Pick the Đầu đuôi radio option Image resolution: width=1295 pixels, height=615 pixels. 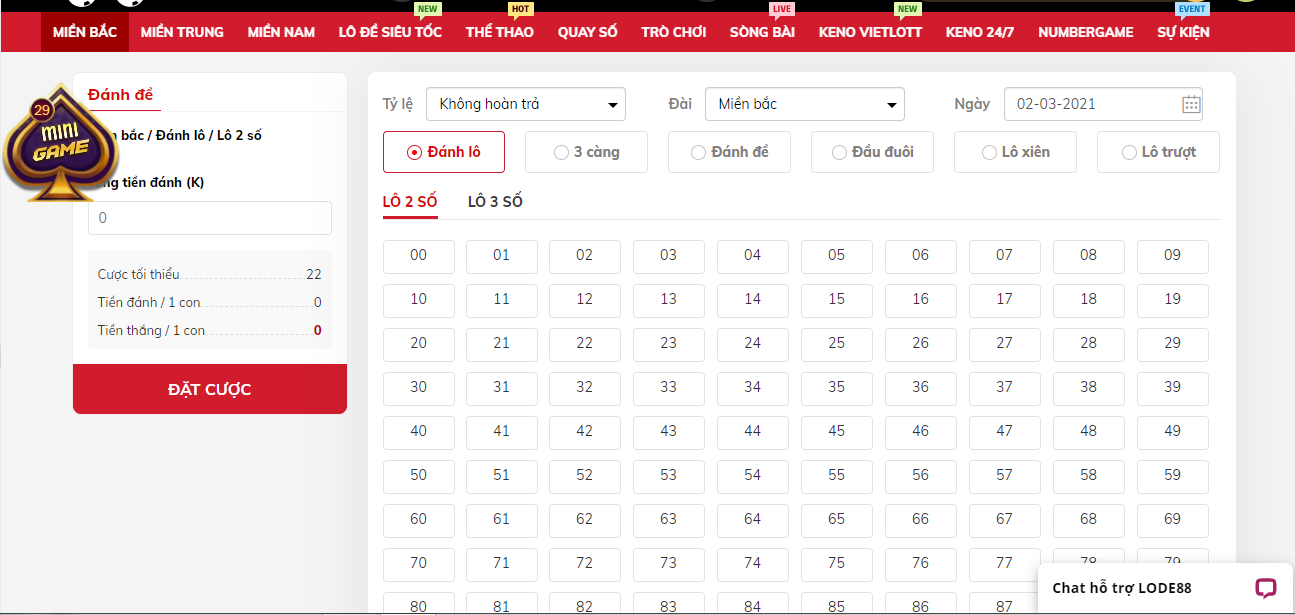[x=872, y=152]
